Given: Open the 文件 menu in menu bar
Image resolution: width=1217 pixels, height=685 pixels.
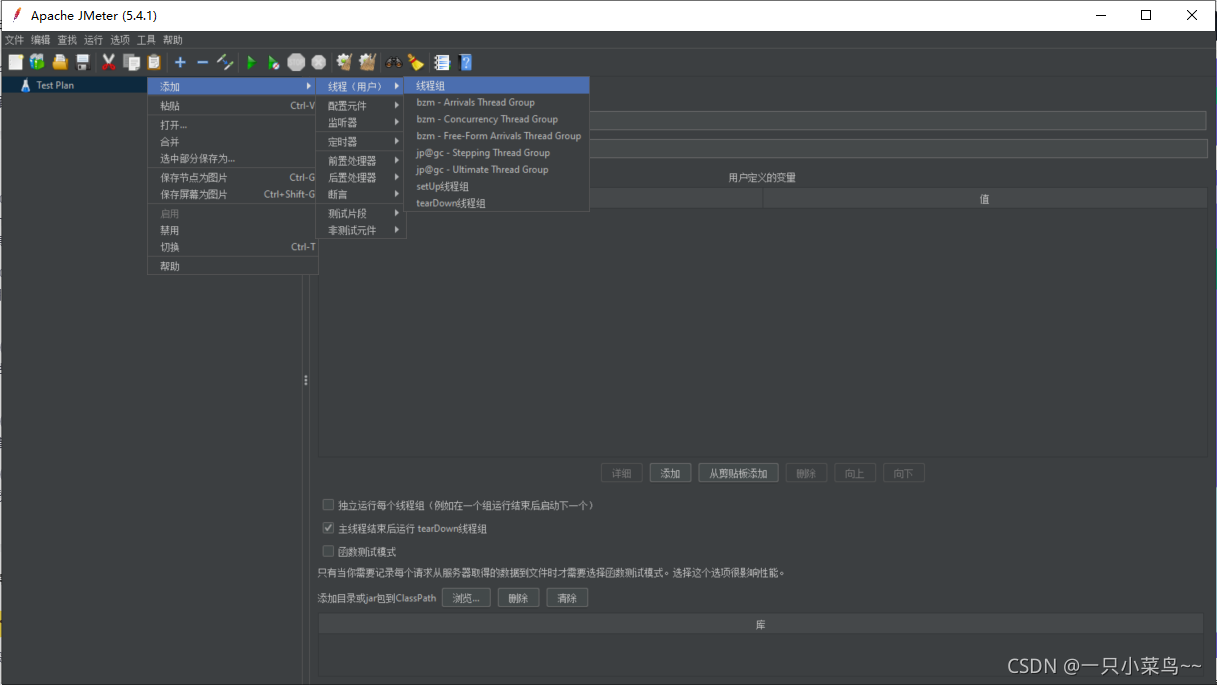Looking at the screenshot, I should [x=14, y=40].
